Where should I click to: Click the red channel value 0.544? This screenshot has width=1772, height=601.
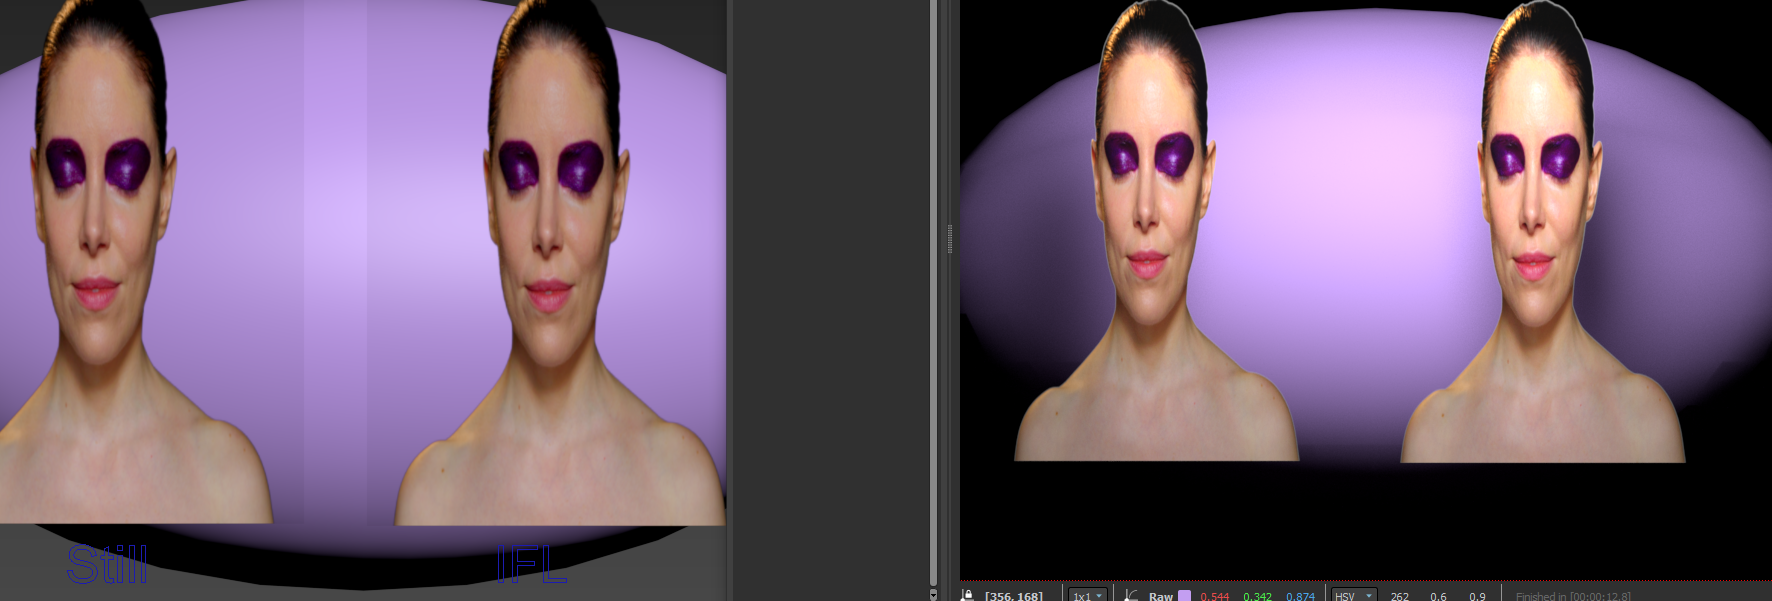click(x=1214, y=596)
